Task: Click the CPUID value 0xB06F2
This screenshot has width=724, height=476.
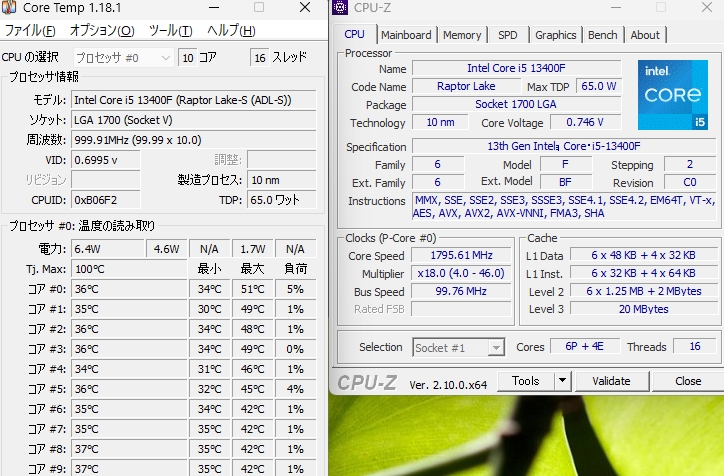Action: [x=106, y=200]
